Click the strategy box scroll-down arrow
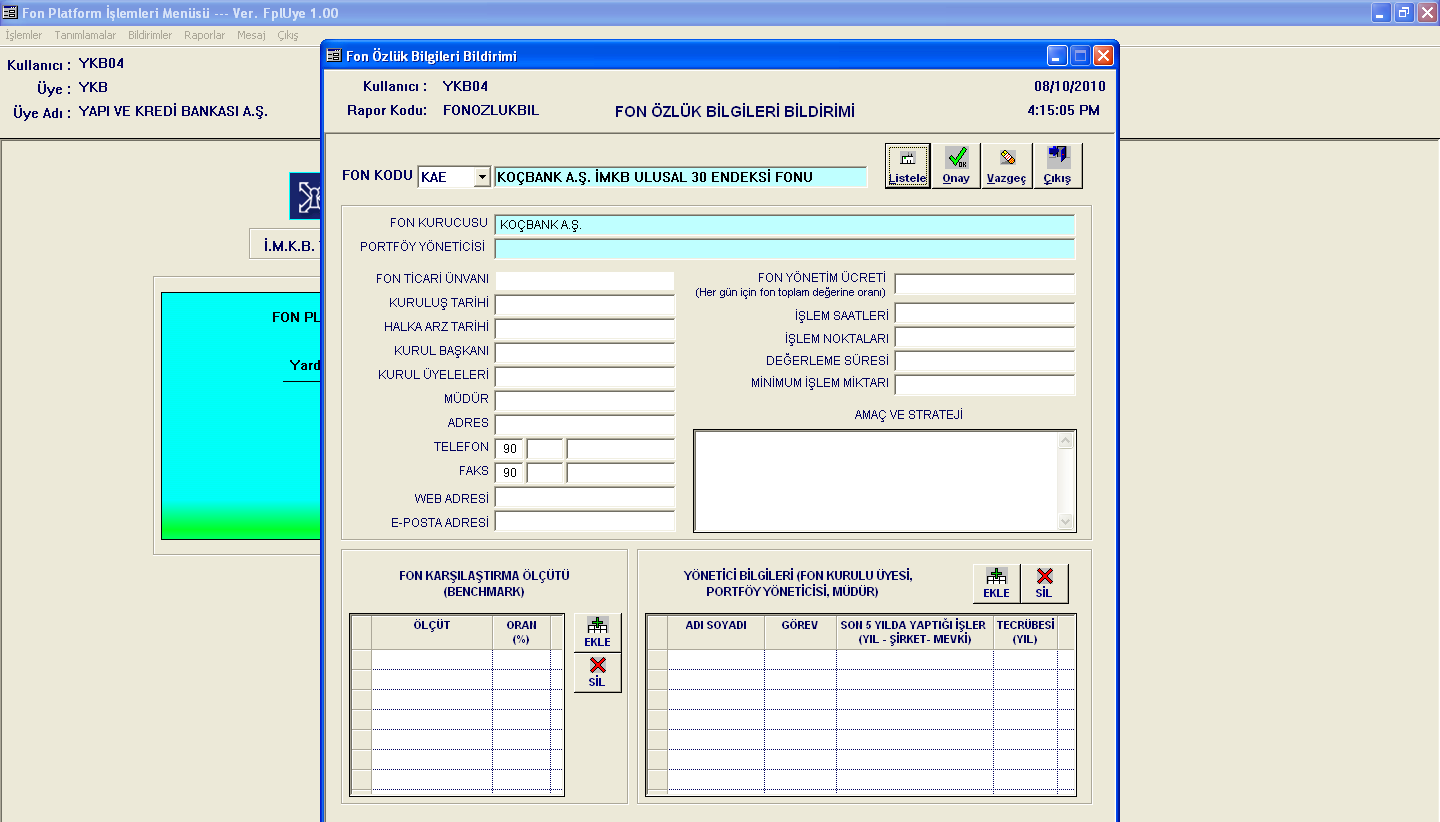Image resolution: width=1440 pixels, height=822 pixels. point(1066,522)
